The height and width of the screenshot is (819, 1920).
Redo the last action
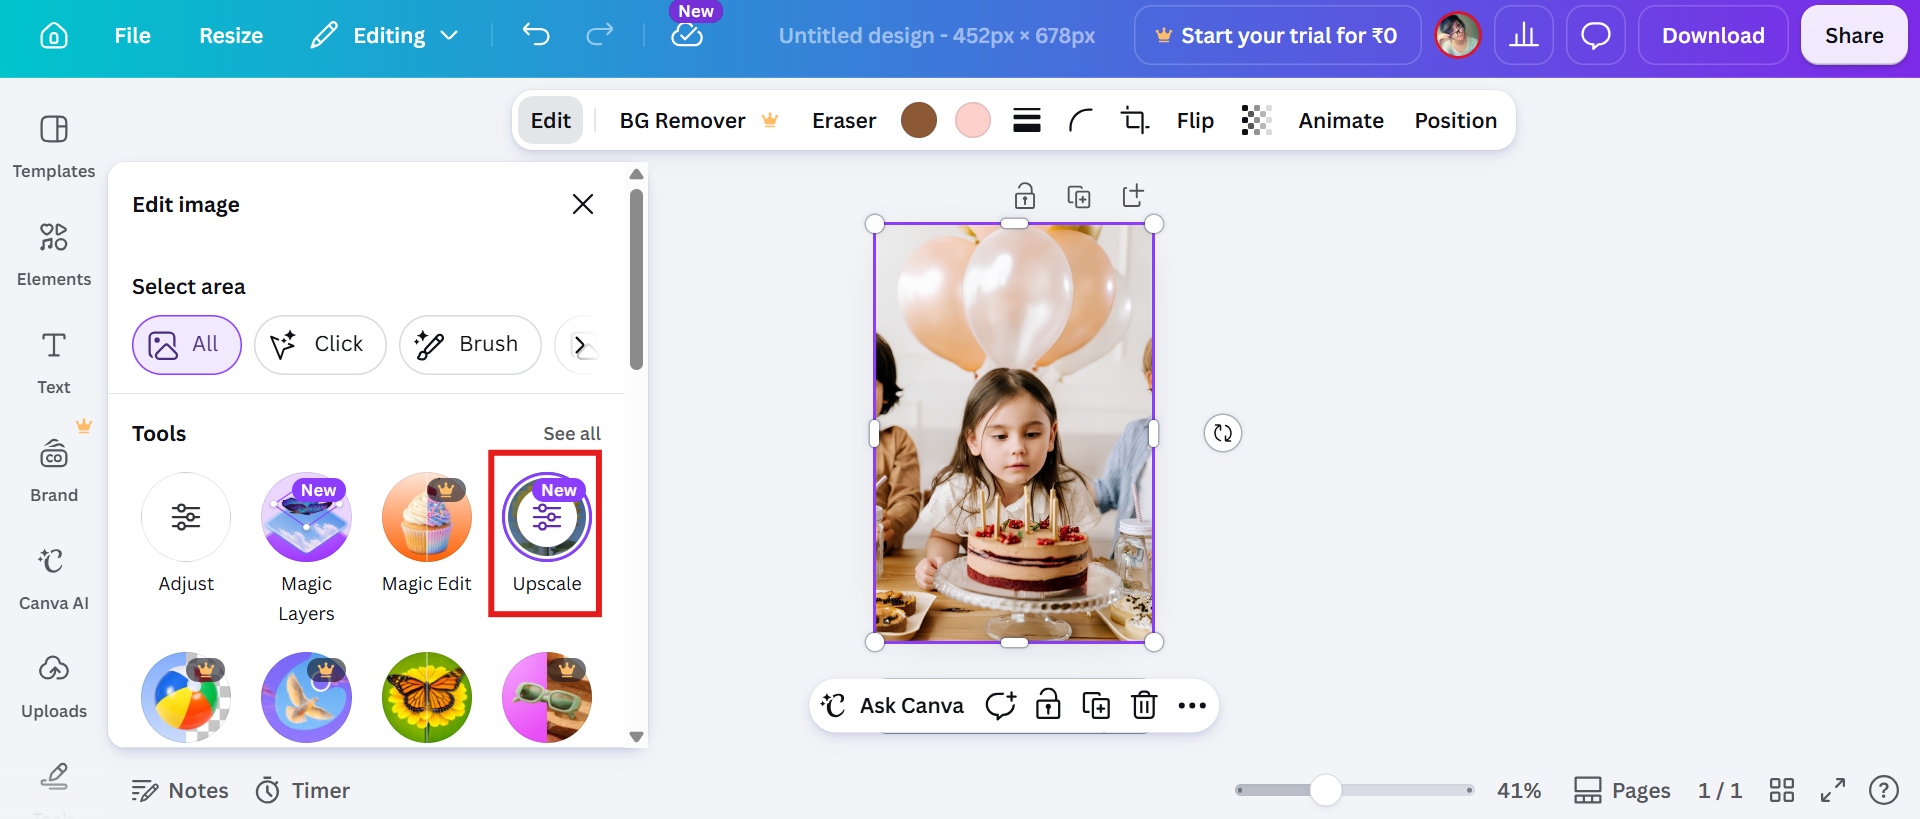tap(600, 36)
